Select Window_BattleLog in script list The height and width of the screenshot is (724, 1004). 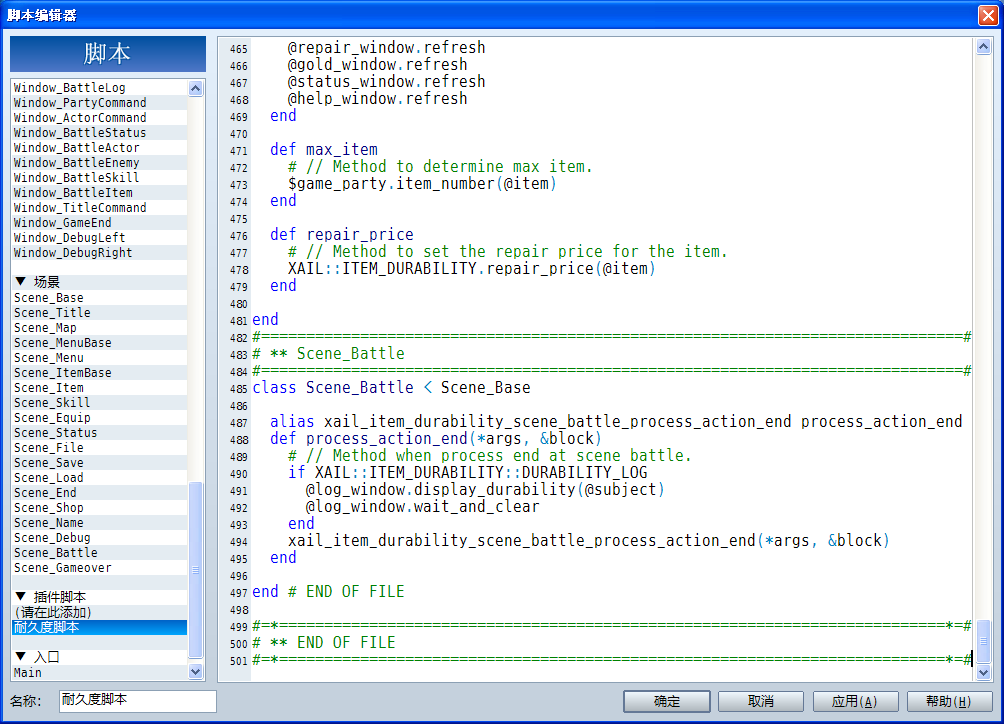point(99,88)
